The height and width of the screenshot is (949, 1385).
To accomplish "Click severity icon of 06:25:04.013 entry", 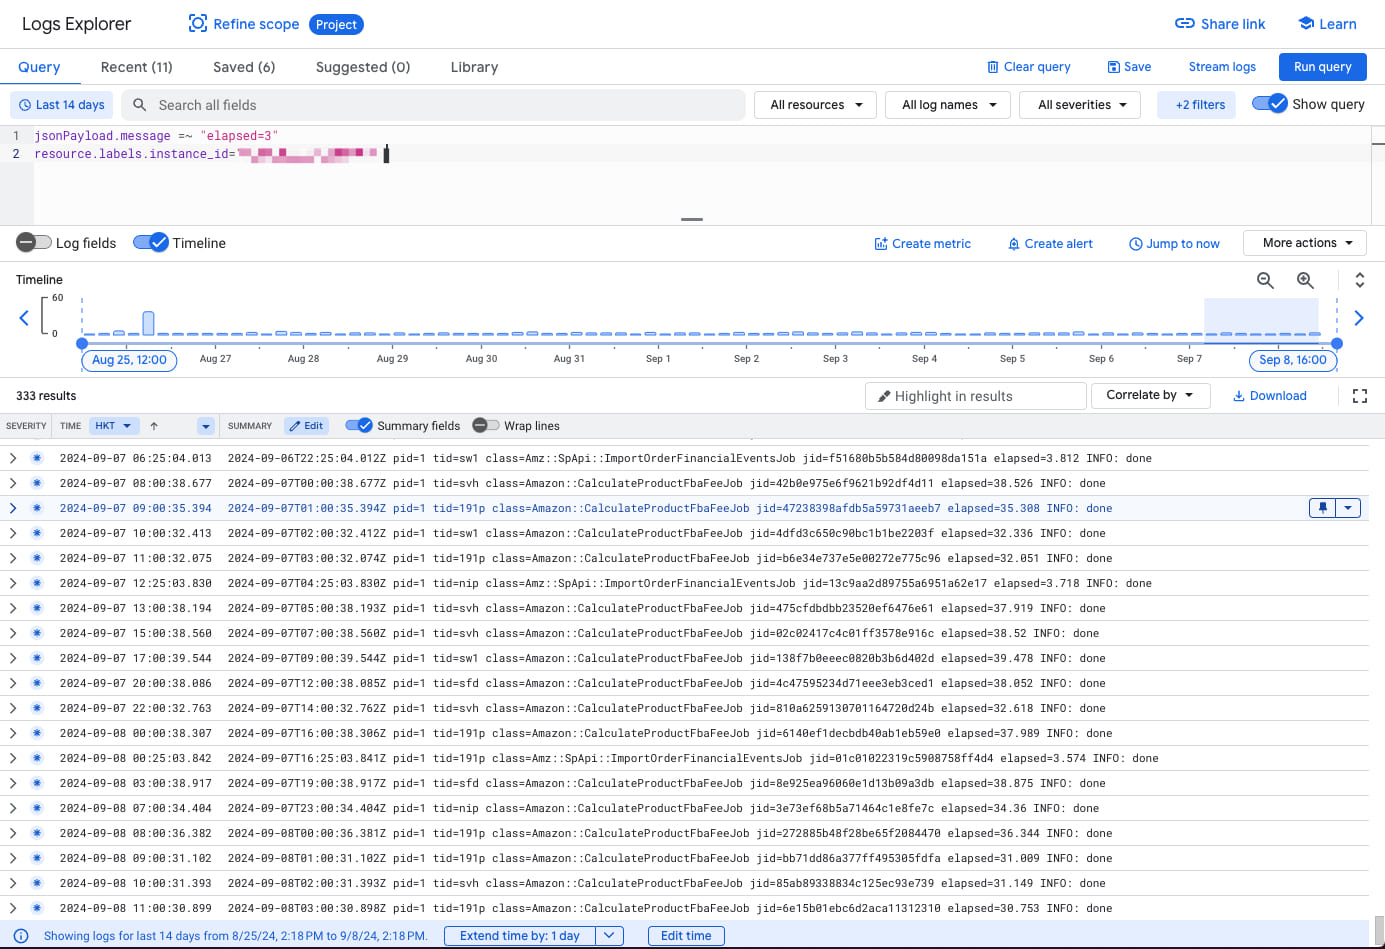I will (37, 458).
